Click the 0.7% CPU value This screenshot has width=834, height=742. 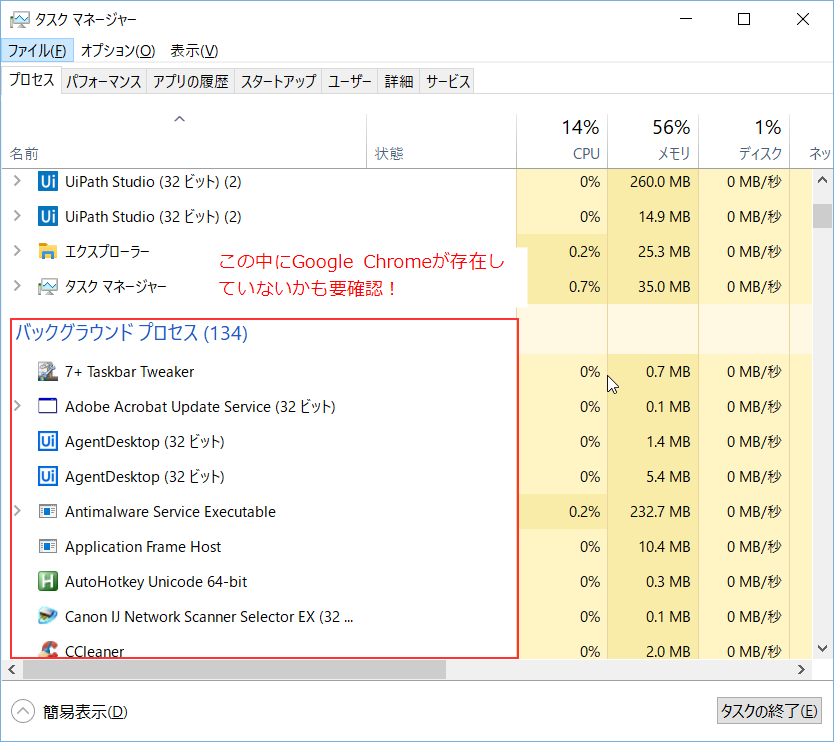[585, 287]
